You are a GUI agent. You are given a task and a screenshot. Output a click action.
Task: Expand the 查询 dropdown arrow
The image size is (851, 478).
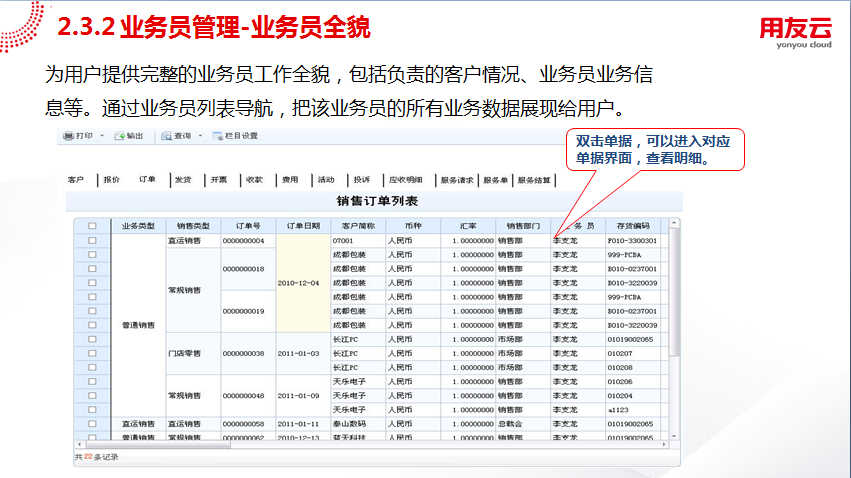click(x=199, y=136)
